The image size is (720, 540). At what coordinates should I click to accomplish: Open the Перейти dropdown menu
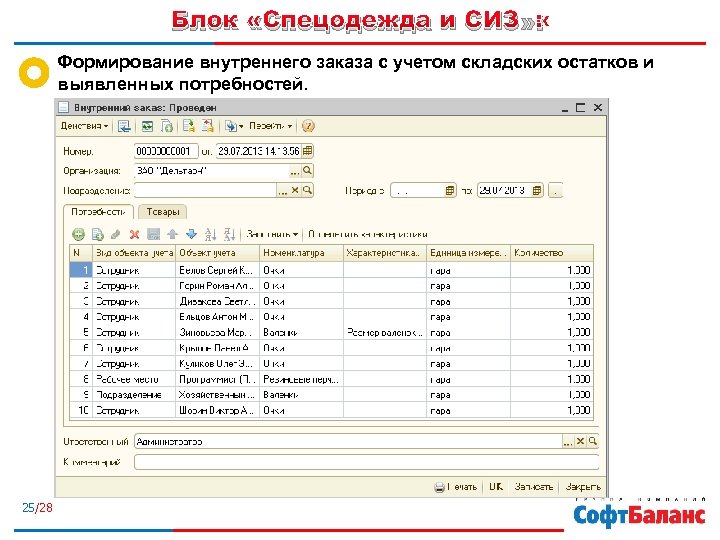pyautogui.click(x=270, y=126)
